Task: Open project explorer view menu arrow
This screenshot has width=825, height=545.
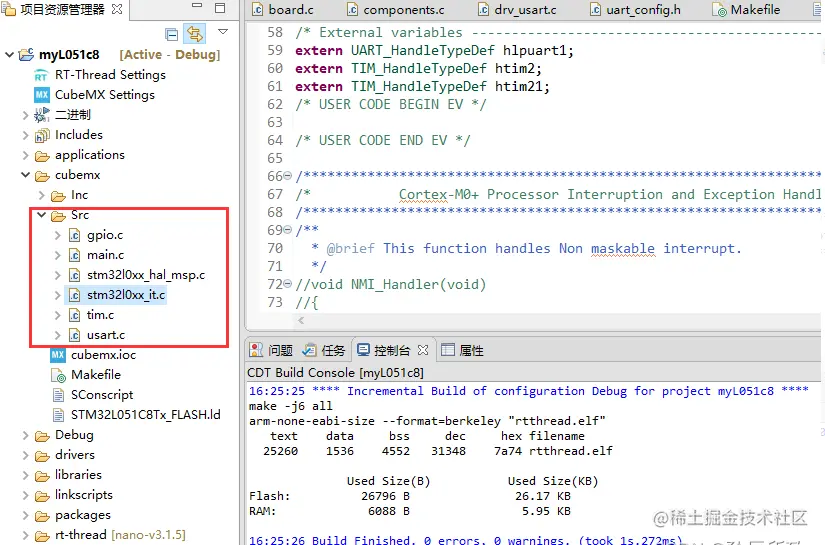Action: [223, 32]
